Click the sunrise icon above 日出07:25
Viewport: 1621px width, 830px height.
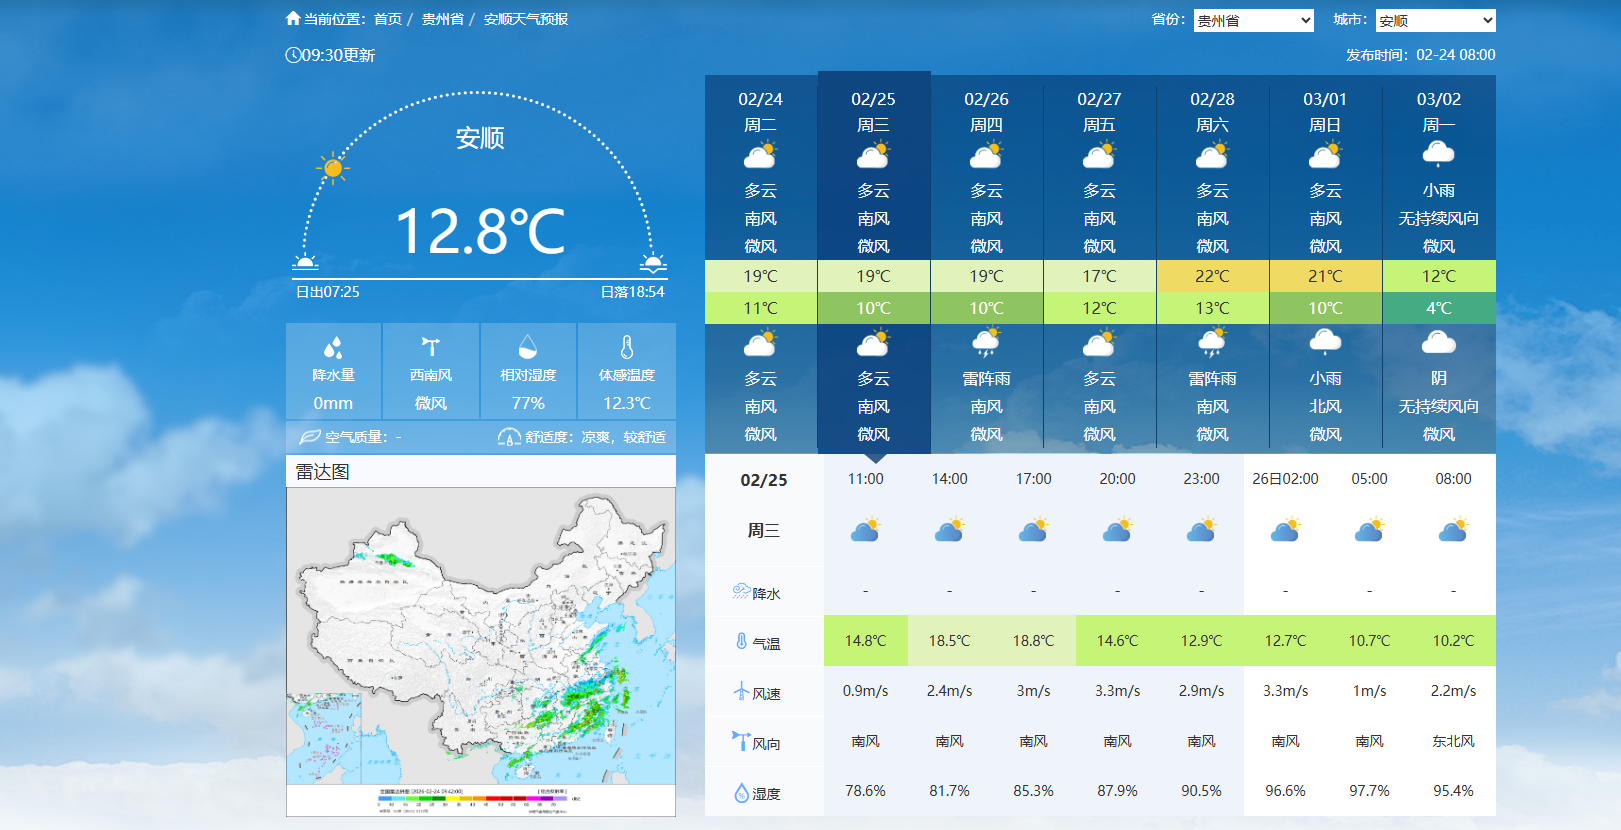coord(305,262)
